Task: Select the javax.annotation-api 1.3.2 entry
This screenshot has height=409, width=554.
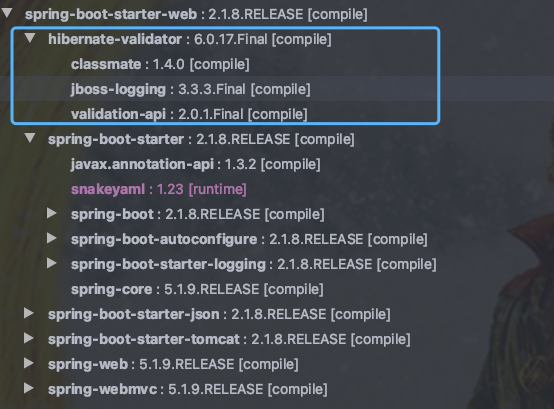Action: pos(195,165)
